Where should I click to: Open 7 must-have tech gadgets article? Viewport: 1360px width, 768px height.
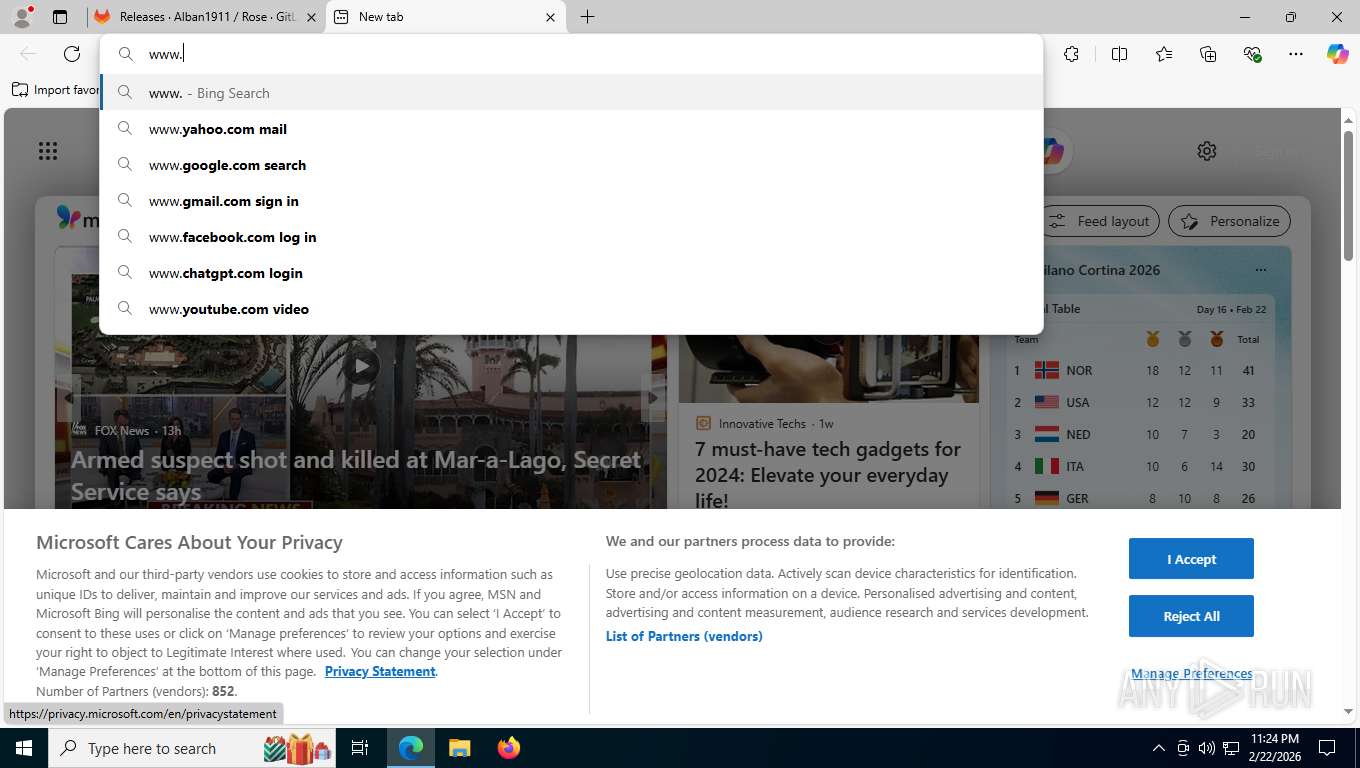tap(828, 475)
